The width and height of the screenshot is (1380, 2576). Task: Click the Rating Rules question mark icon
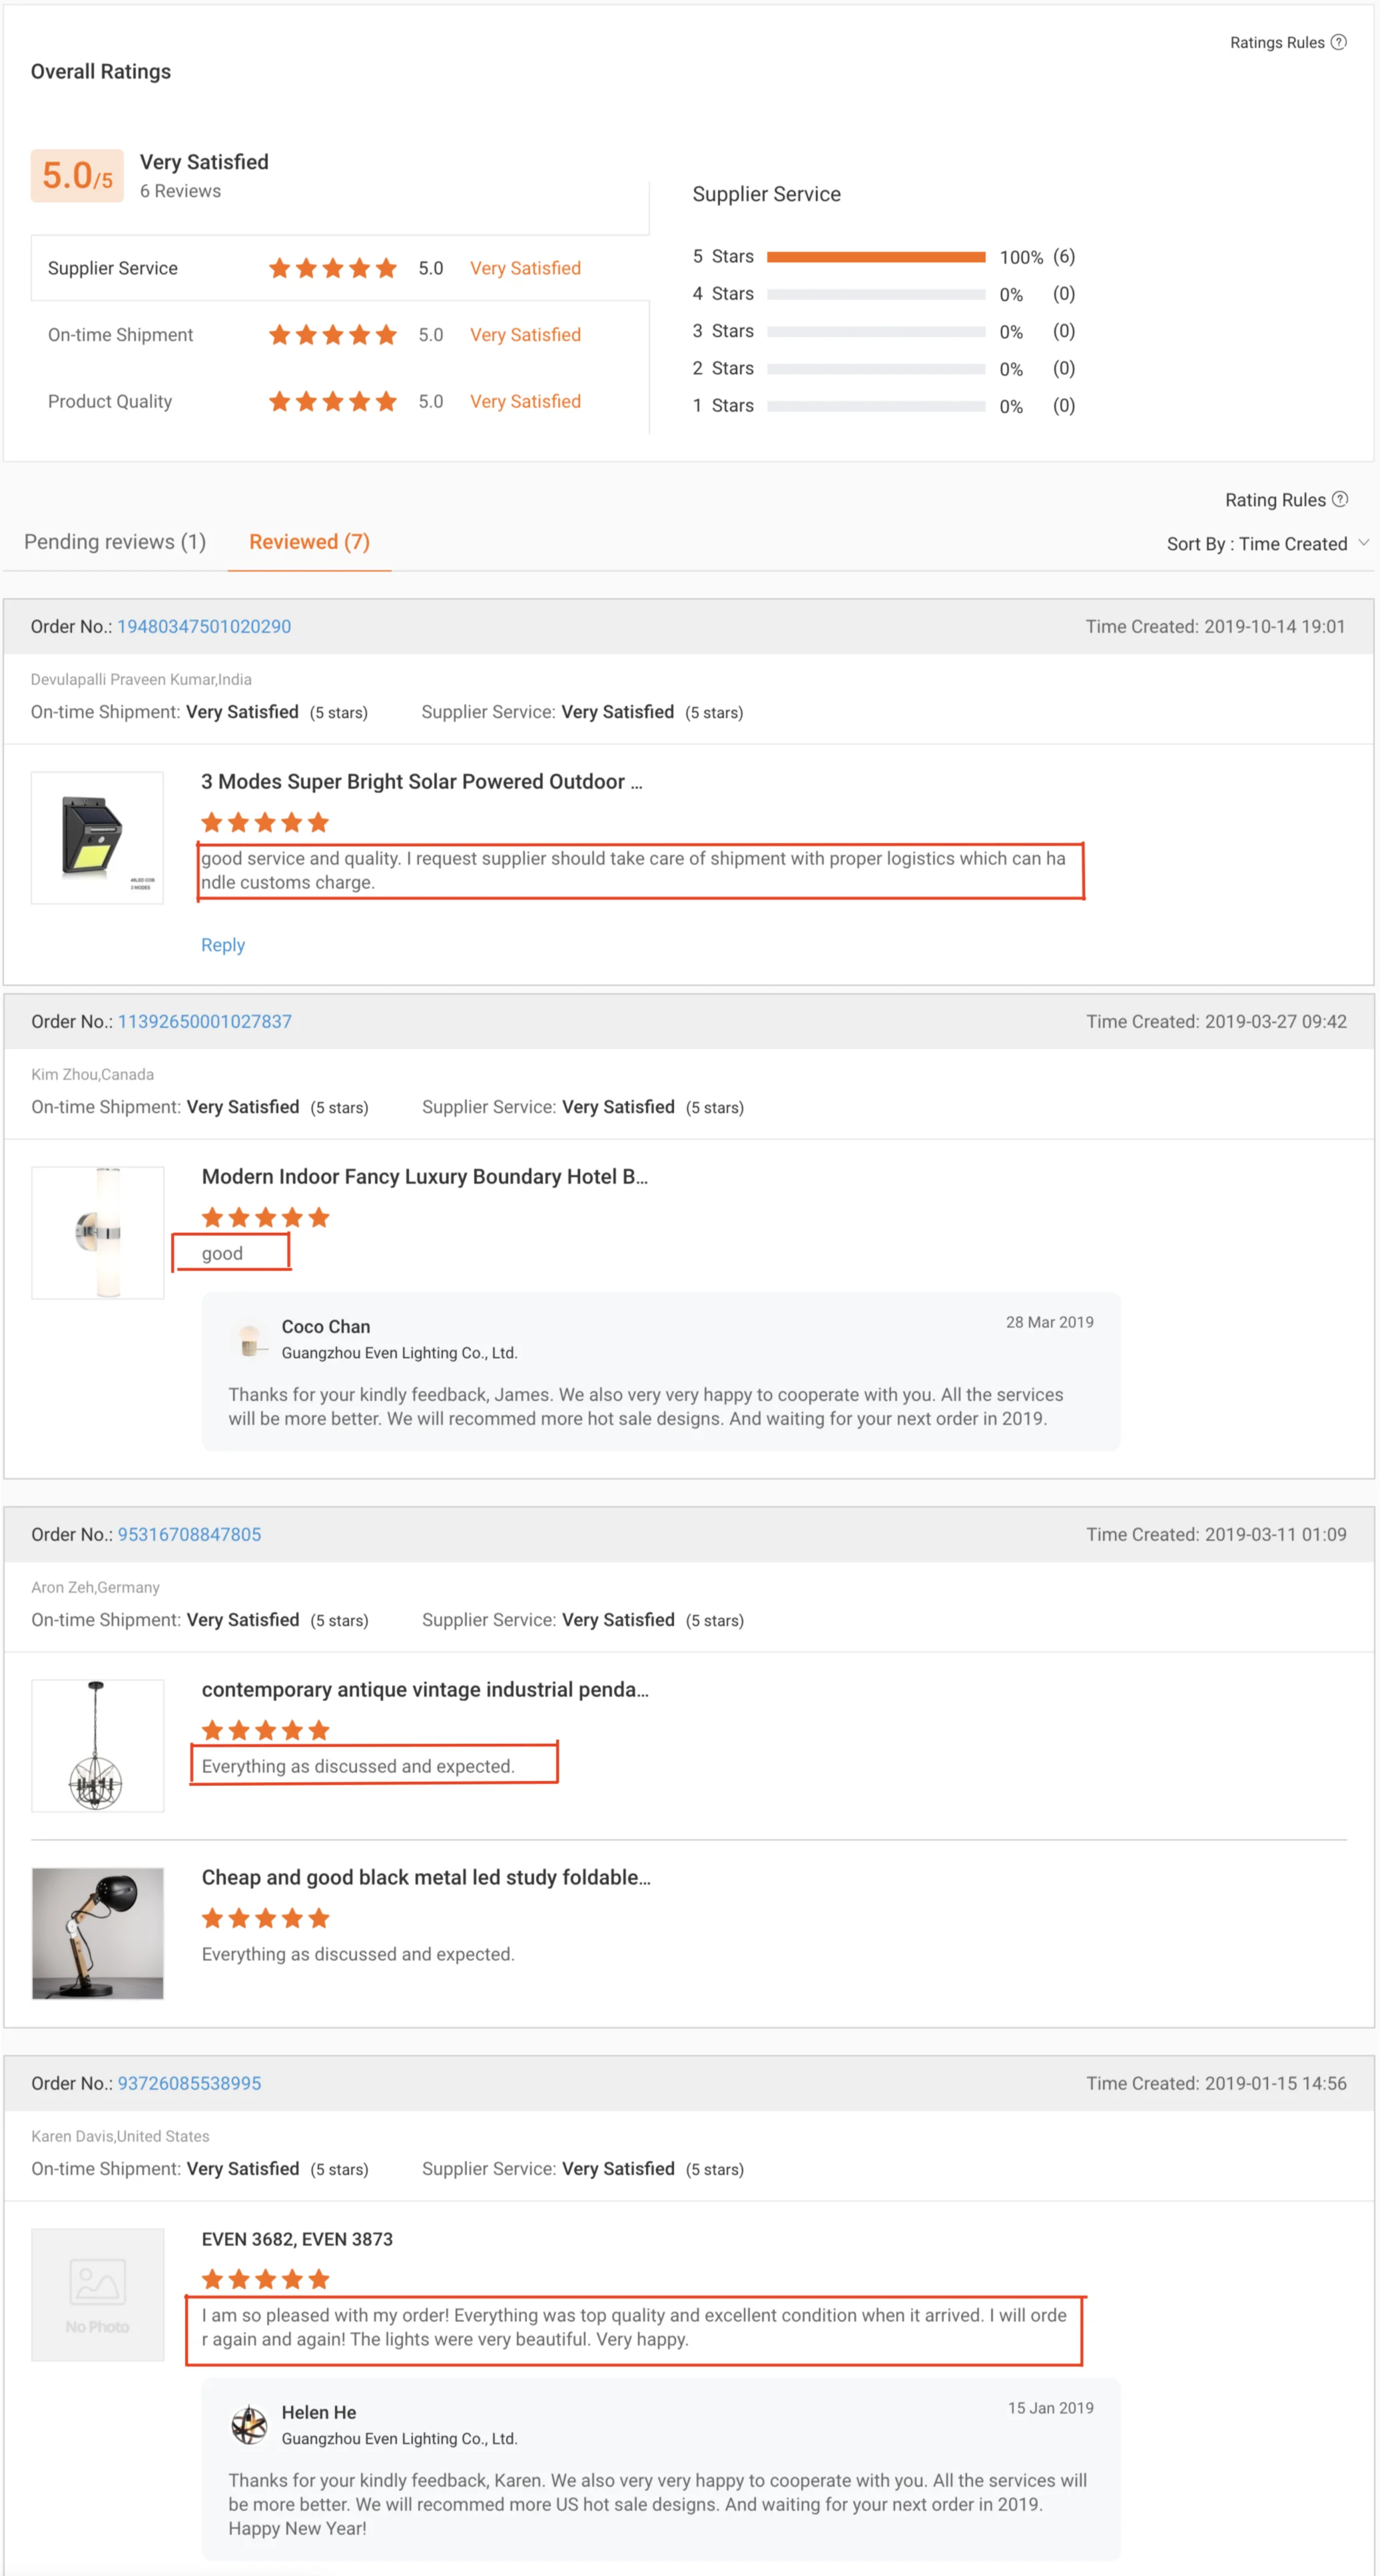pos(1340,499)
